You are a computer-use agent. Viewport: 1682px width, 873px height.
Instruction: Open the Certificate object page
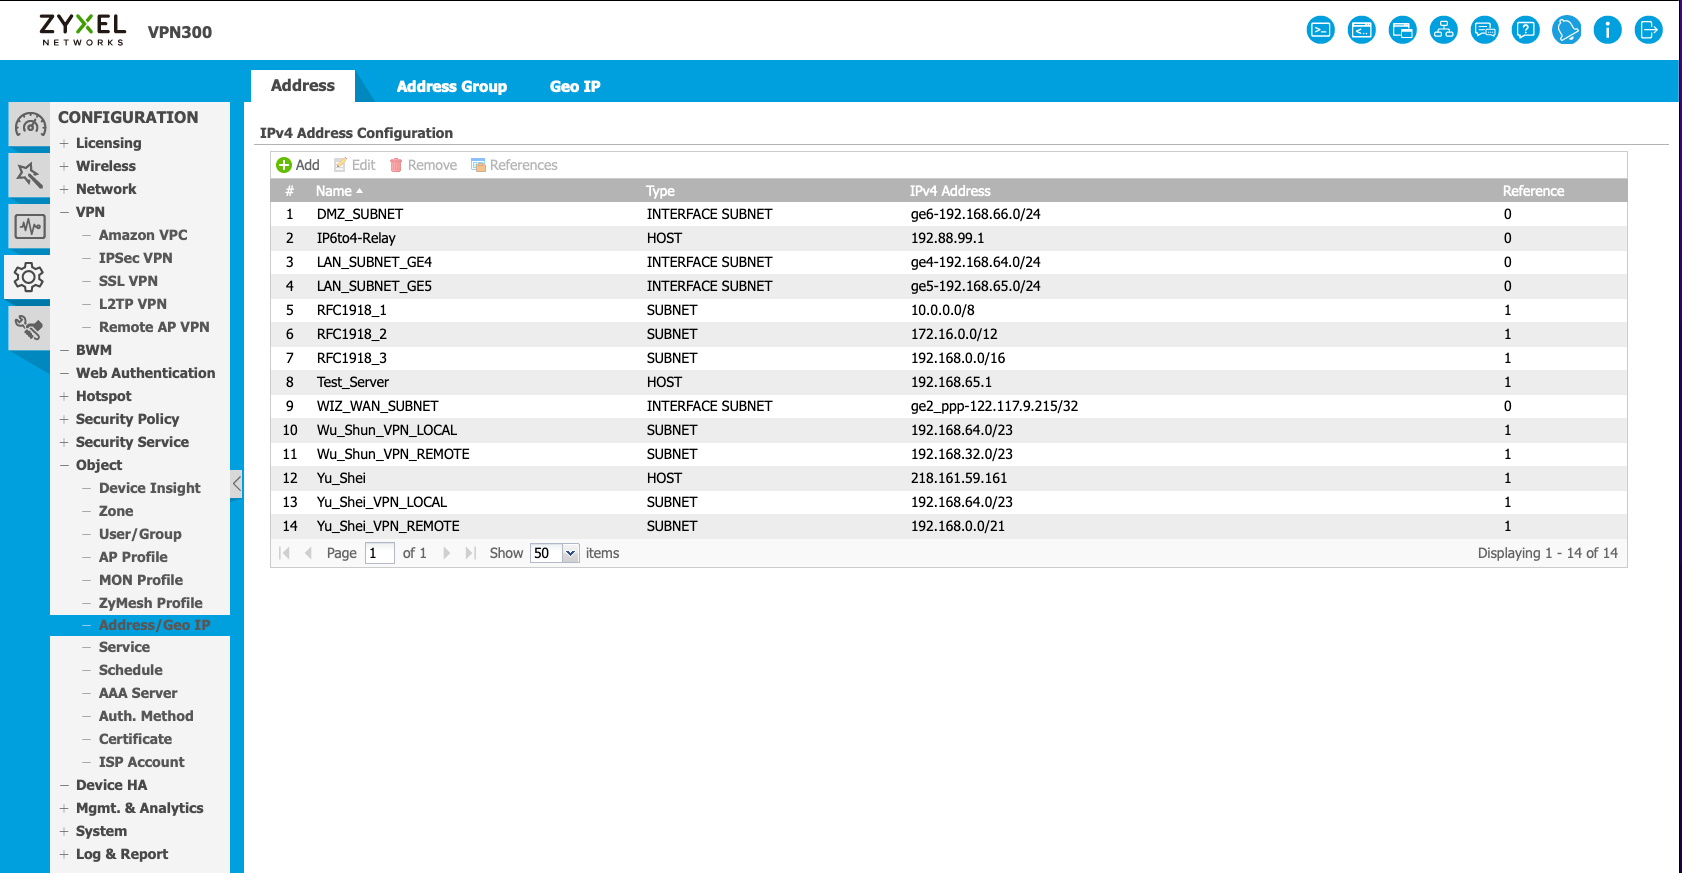135,739
